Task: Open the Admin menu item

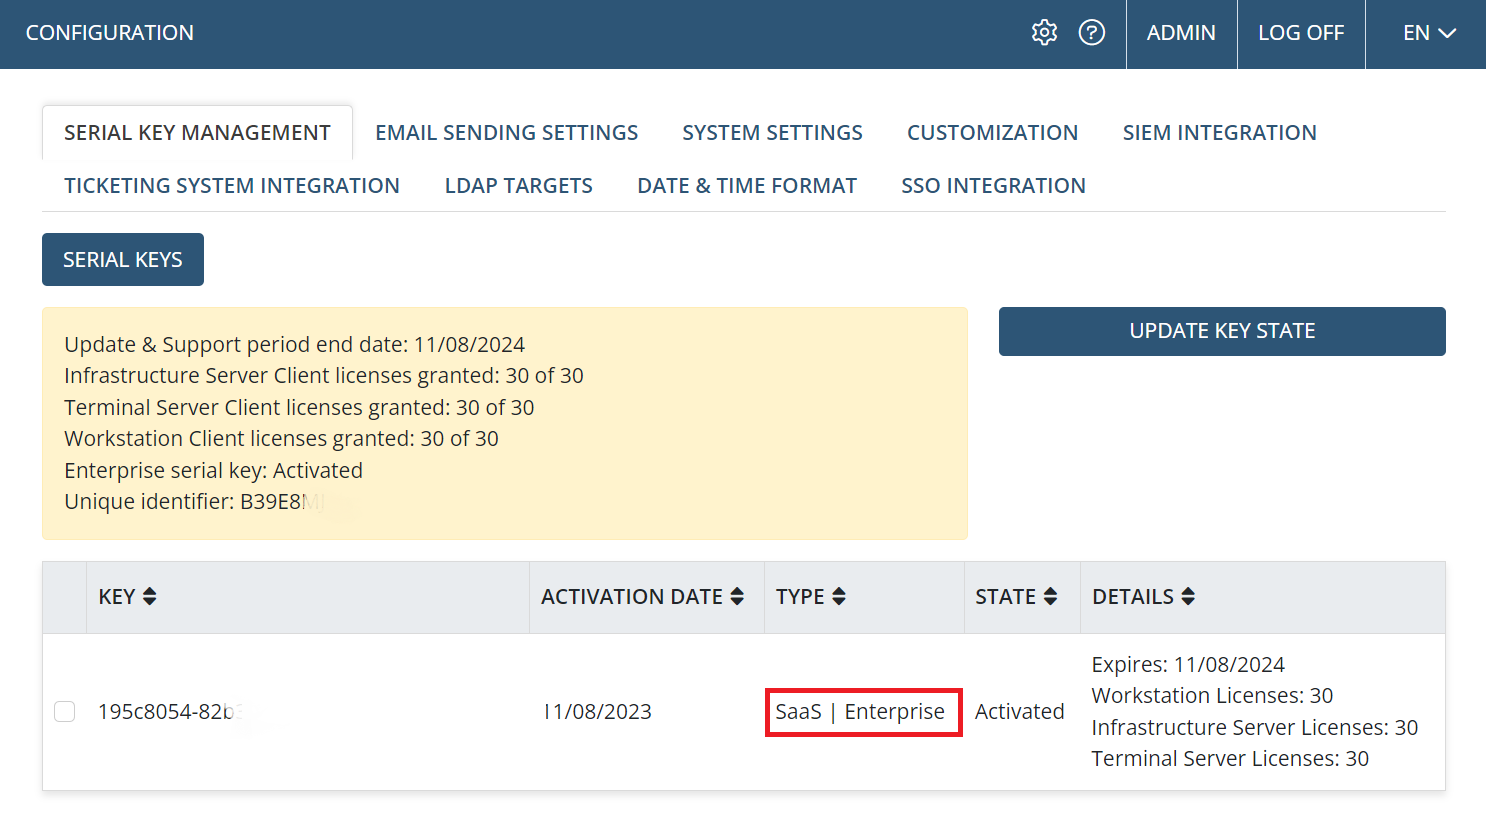Action: (1181, 33)
